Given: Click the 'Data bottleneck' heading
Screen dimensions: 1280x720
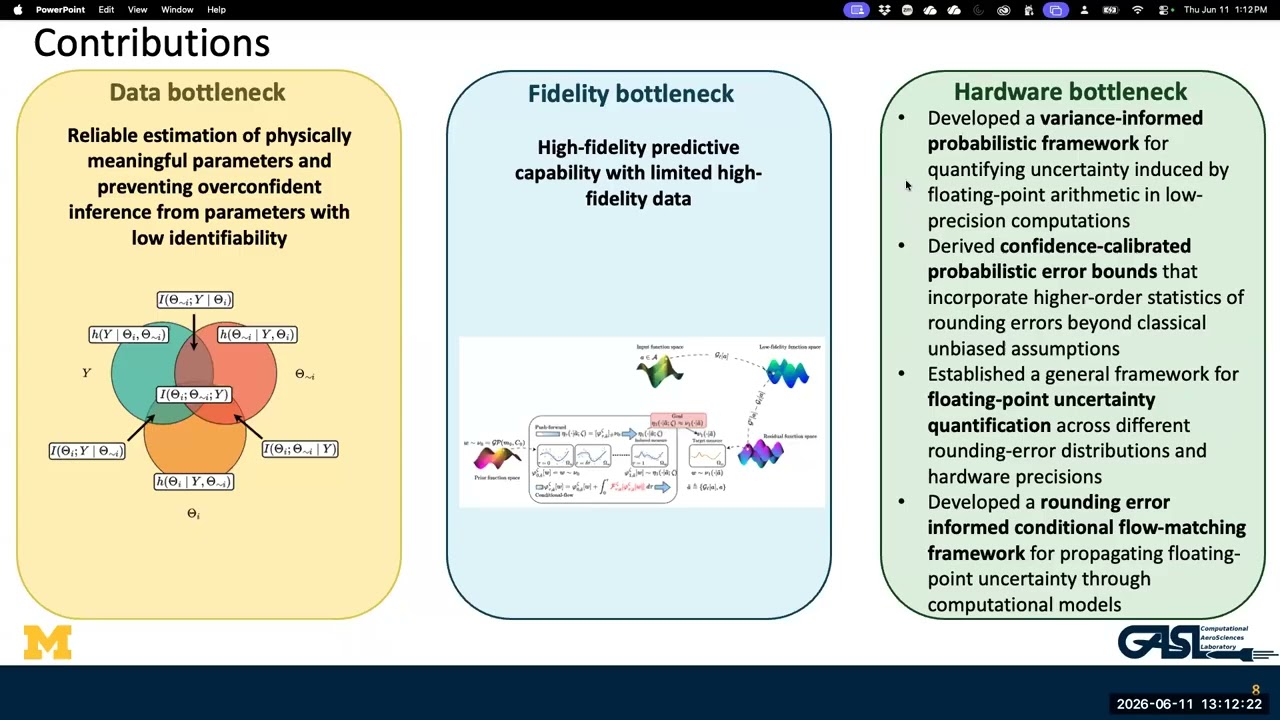Looking at the screenshot, I should (197, 92).
